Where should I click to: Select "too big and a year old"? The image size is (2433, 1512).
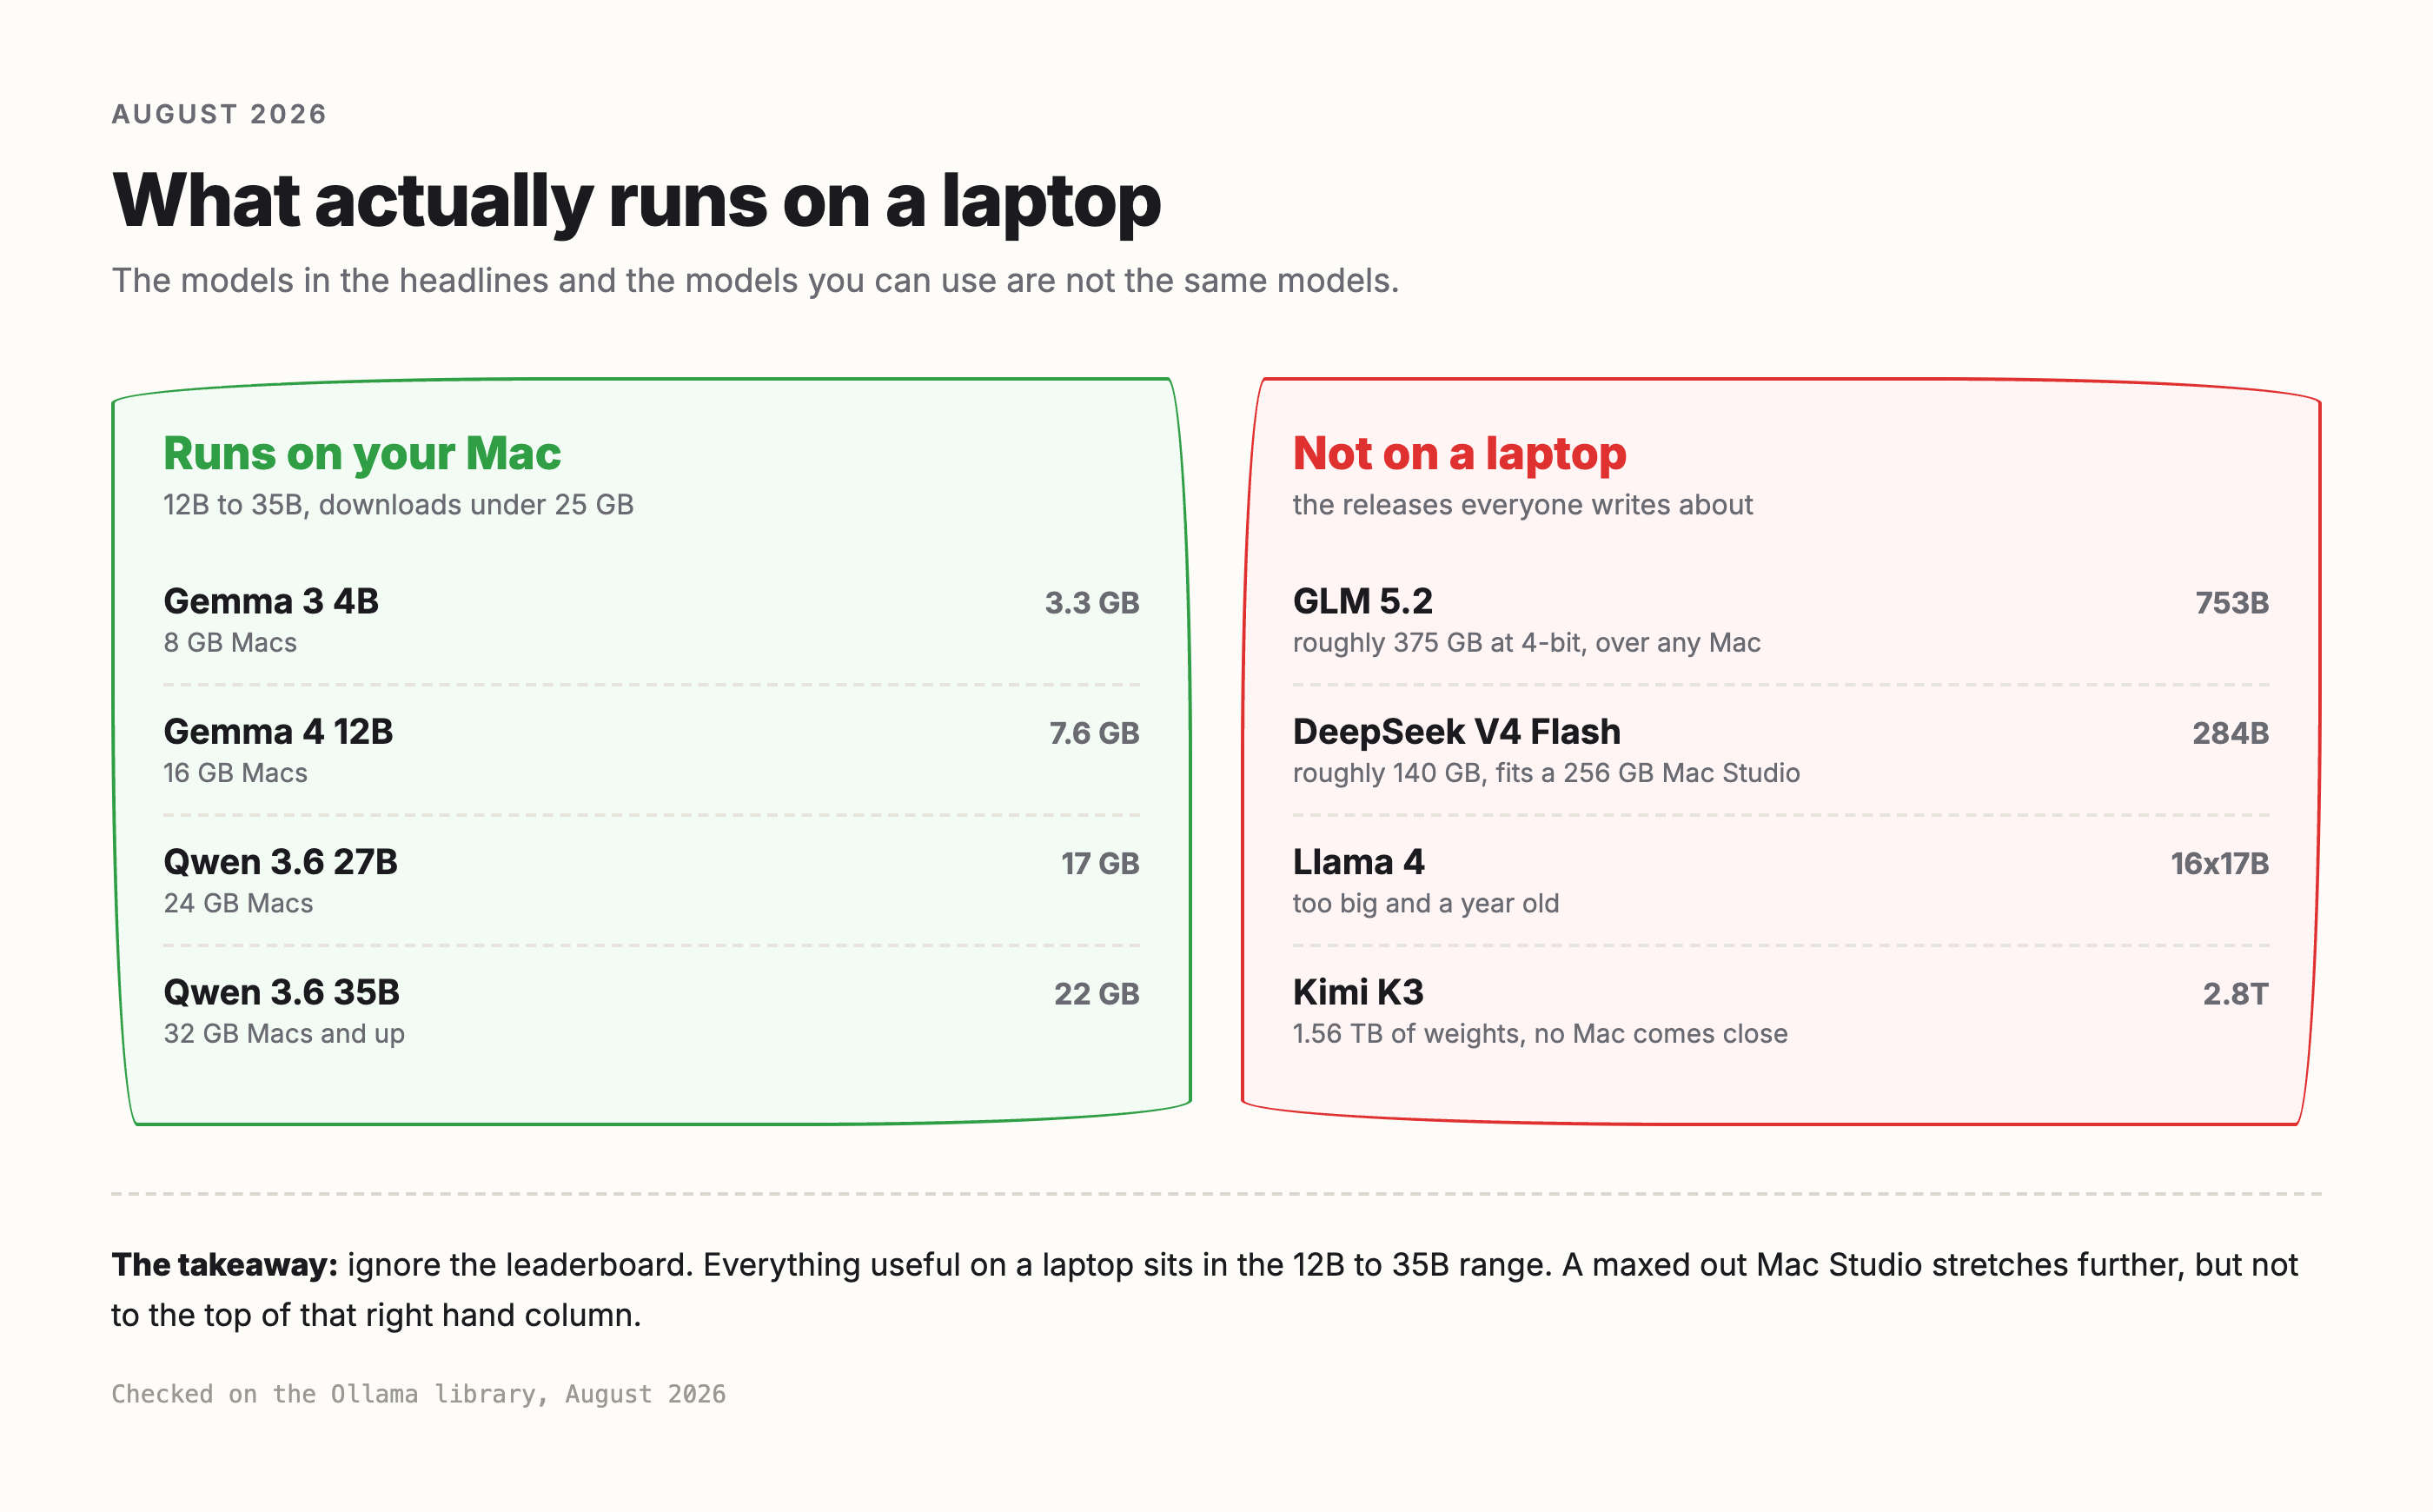point(1425,904)
